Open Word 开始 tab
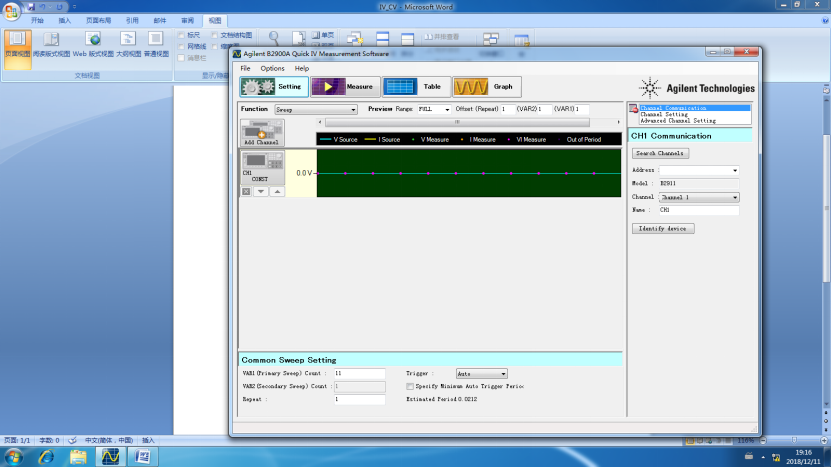The image size is (831, 468). point(37,21)
